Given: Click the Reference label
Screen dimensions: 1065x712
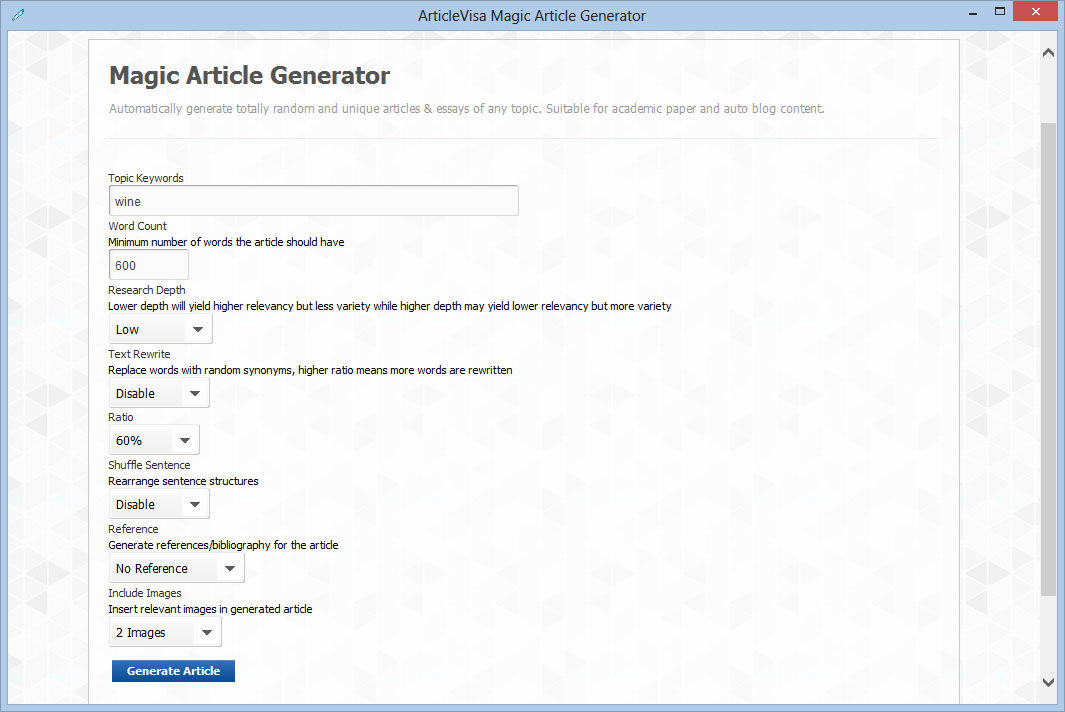Looking at the screenshot, I should 133,529.
